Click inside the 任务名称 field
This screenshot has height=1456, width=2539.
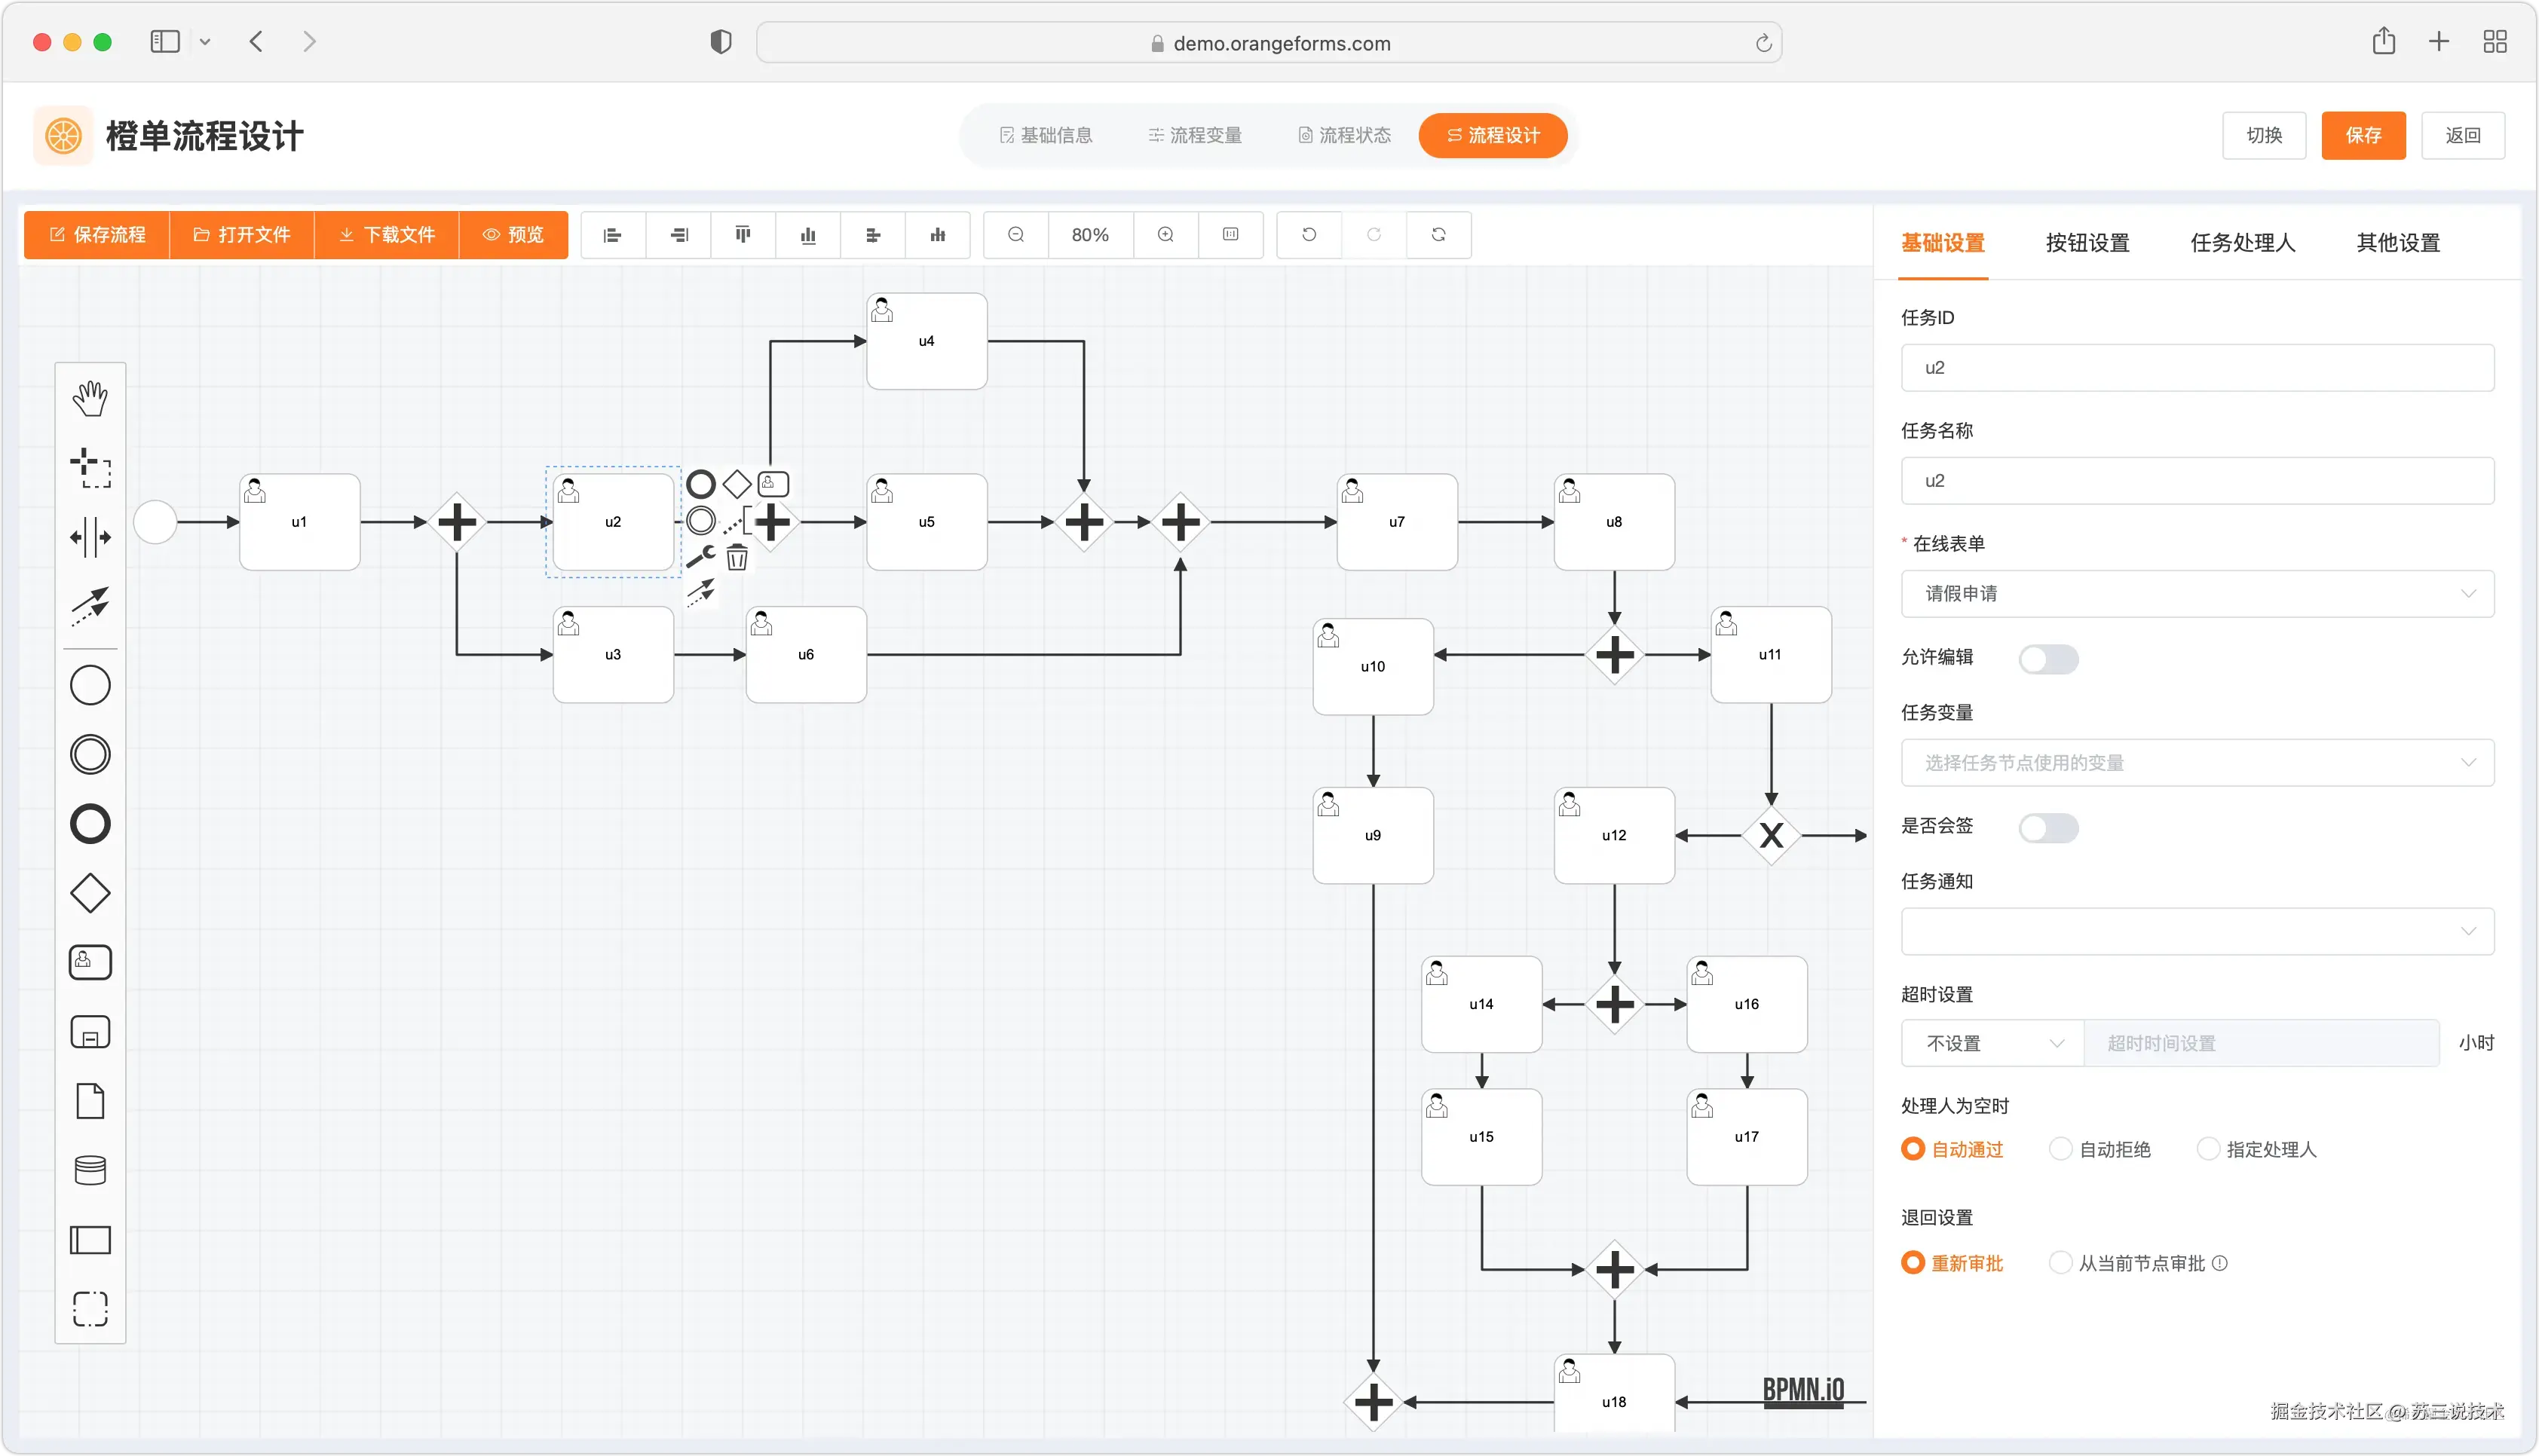point(2196,481)
